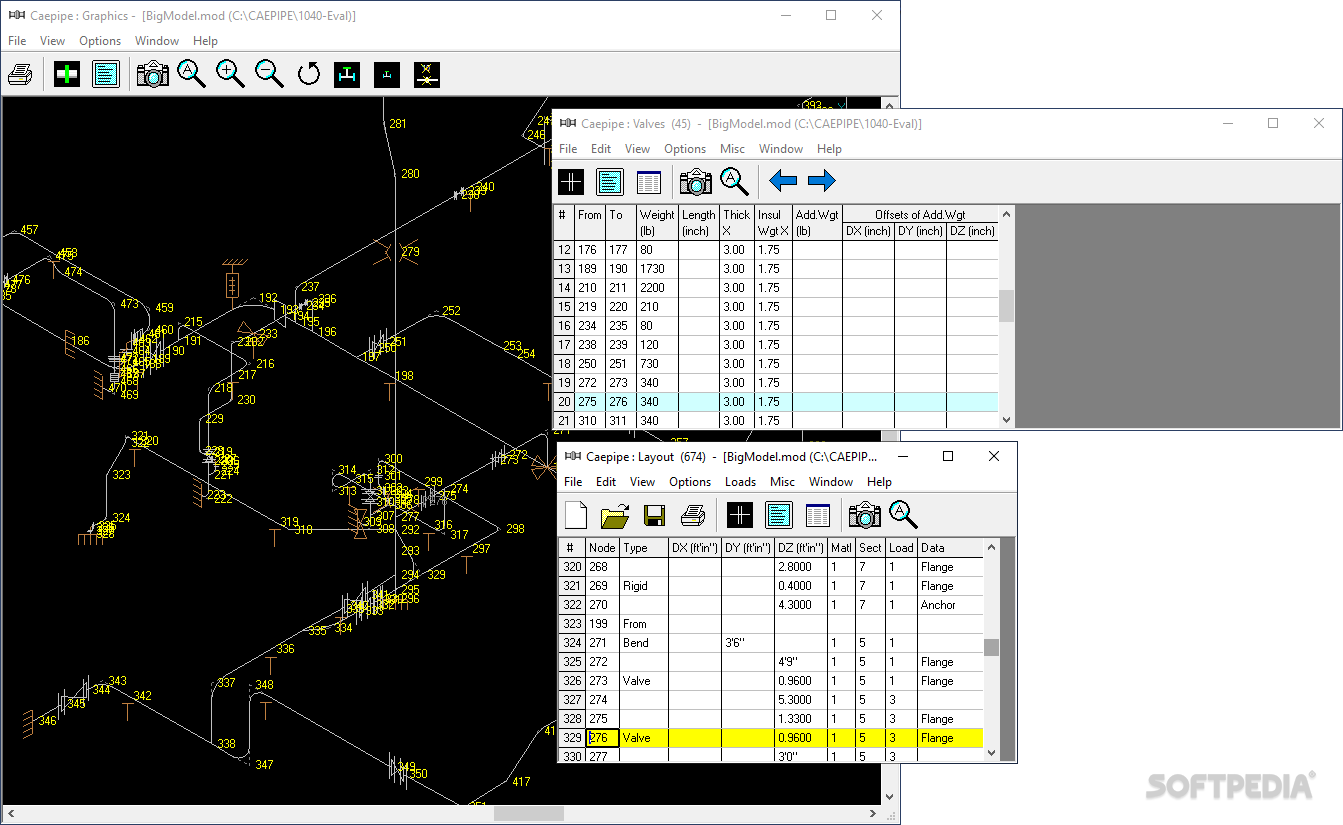Open the Misc menu in Valves window
The image size is (1343, 825).
[732, 149]
